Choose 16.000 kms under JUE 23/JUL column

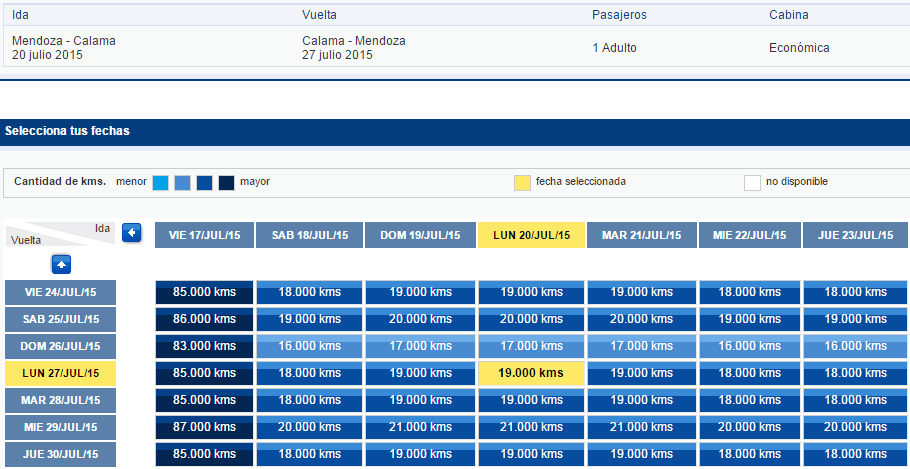[856, 347]
